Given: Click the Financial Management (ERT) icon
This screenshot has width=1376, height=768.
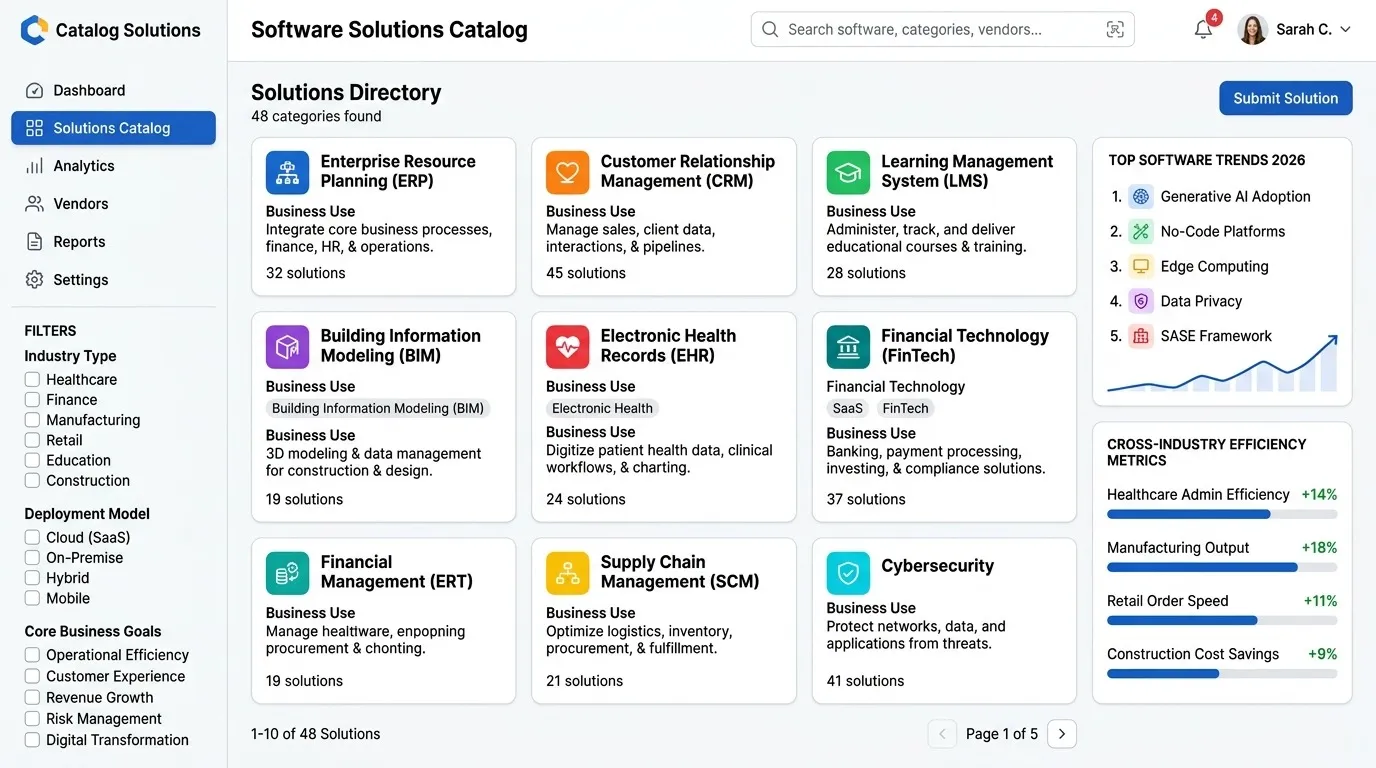Looking at the screenshot, I should pyautogui.click(x=287, y=573).
